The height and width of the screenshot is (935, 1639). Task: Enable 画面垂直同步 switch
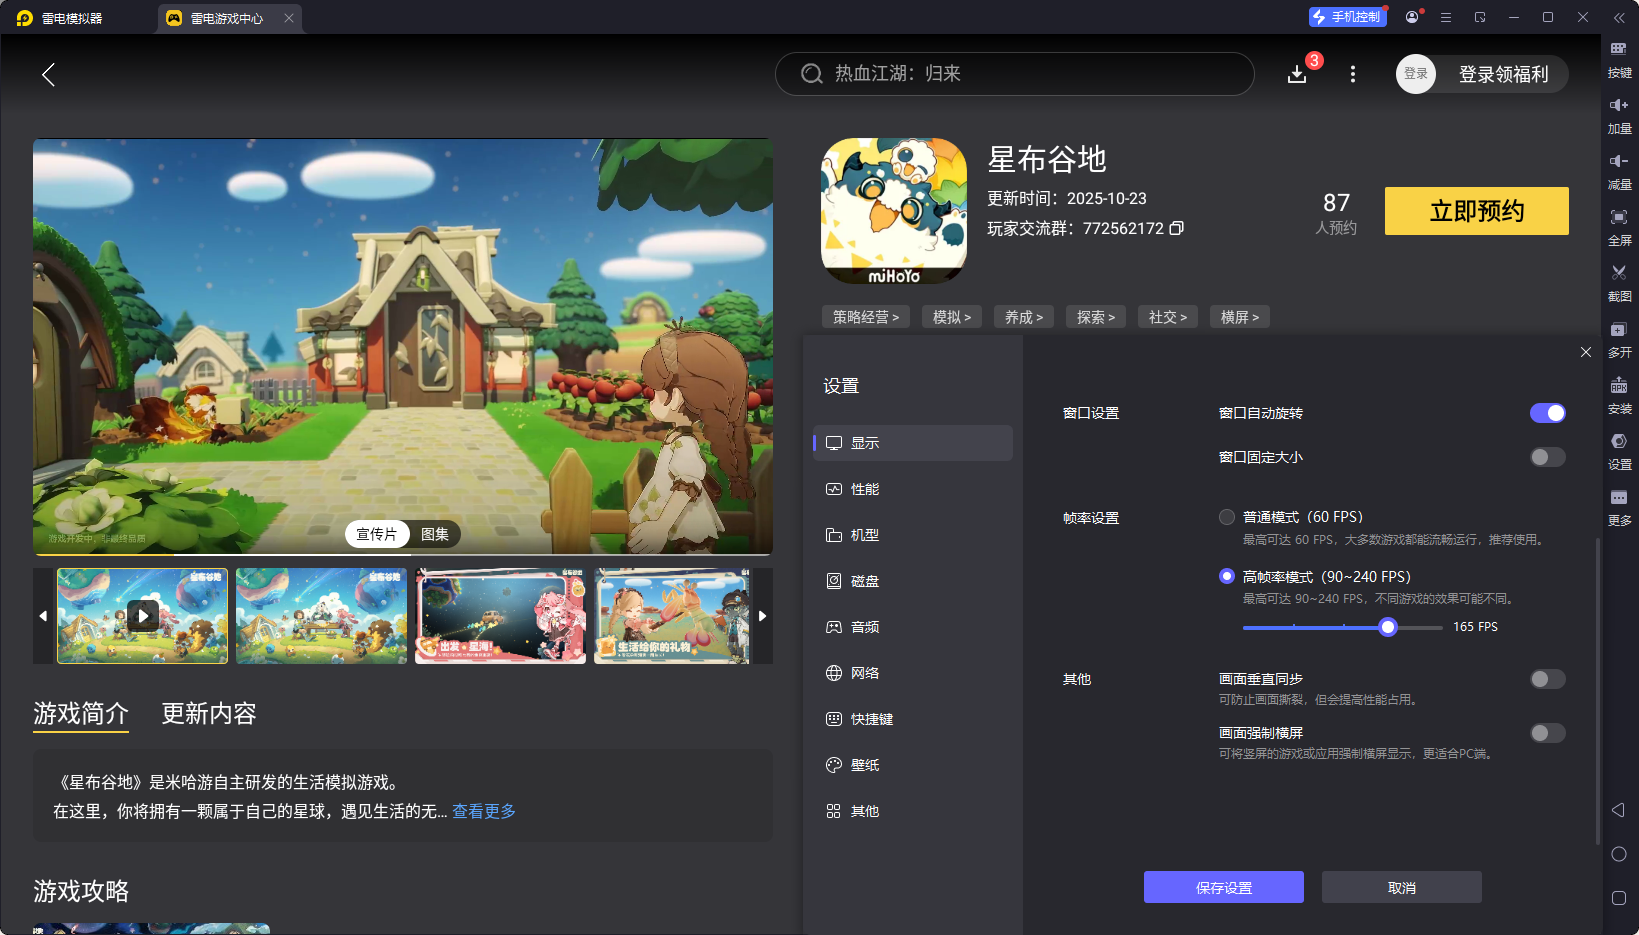point(1547,679)
